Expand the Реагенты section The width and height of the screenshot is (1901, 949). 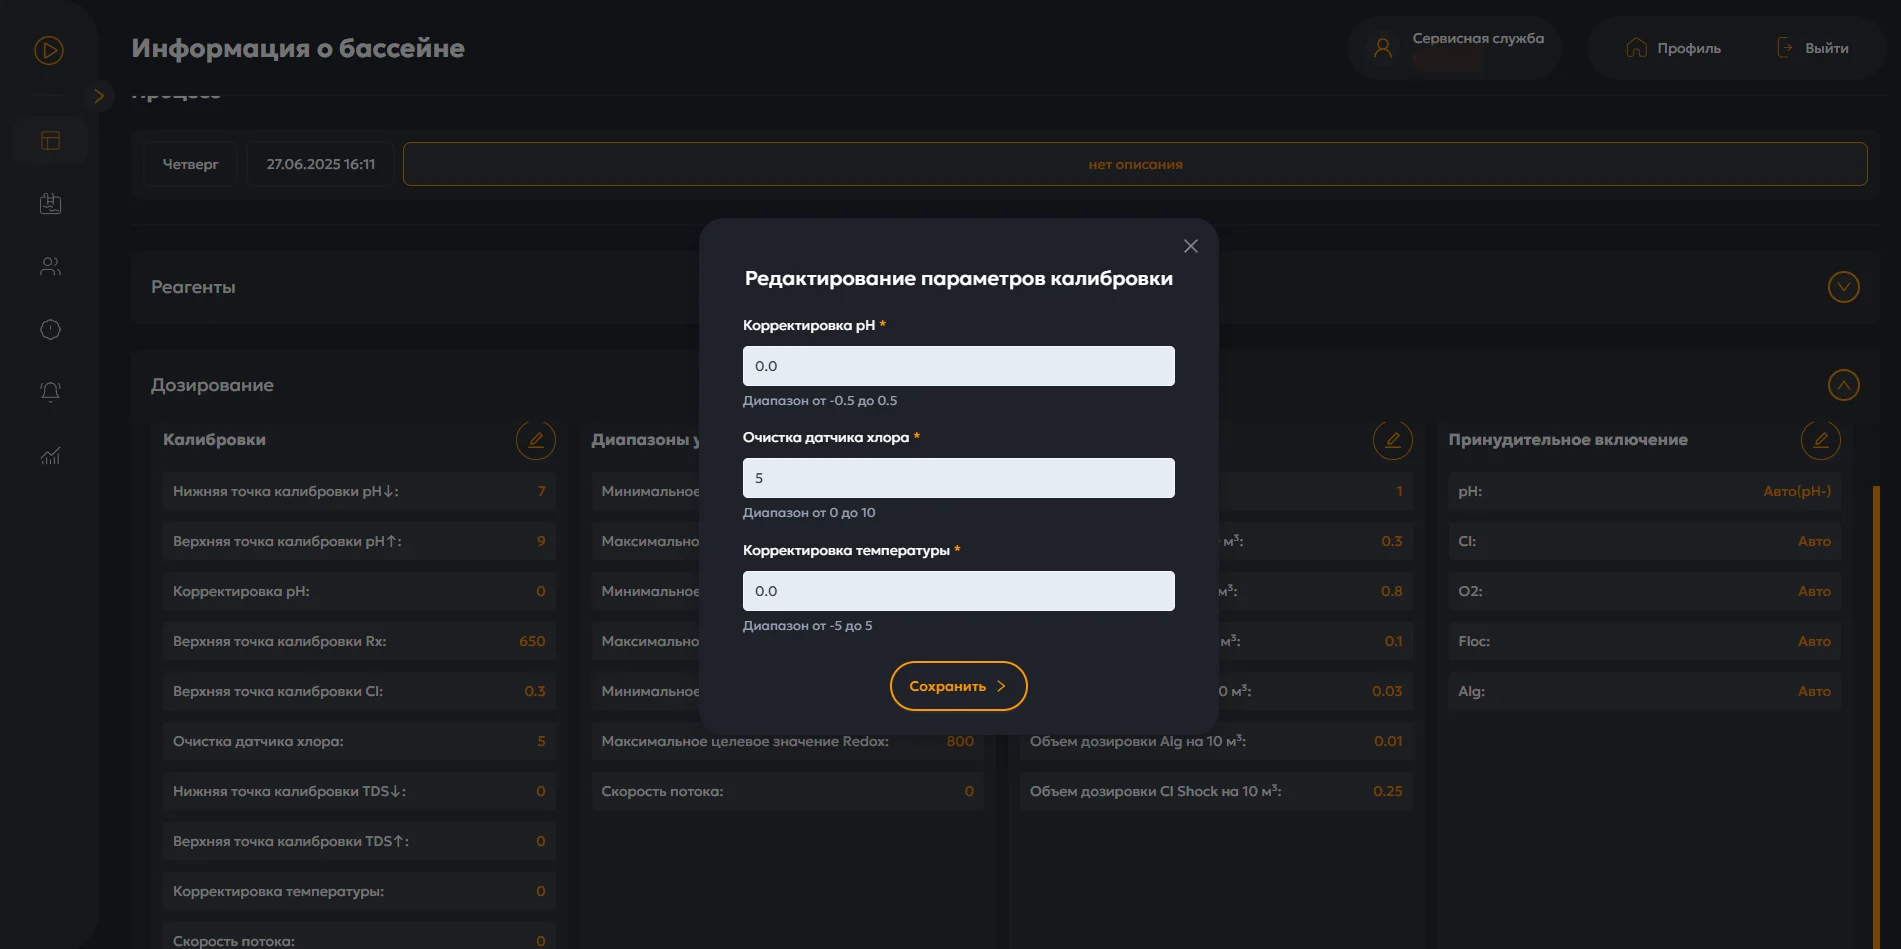tap(1843, 287)
